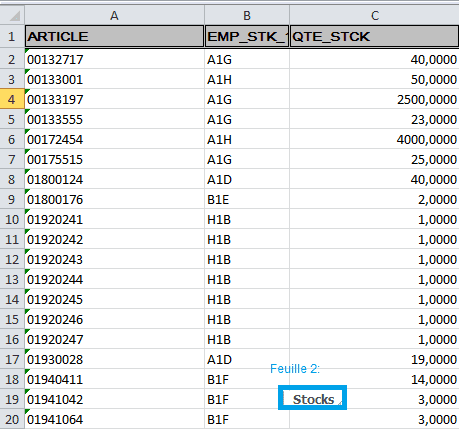Select cell B9 containing B1E
462x429 pixels.
tap(247, 199)
